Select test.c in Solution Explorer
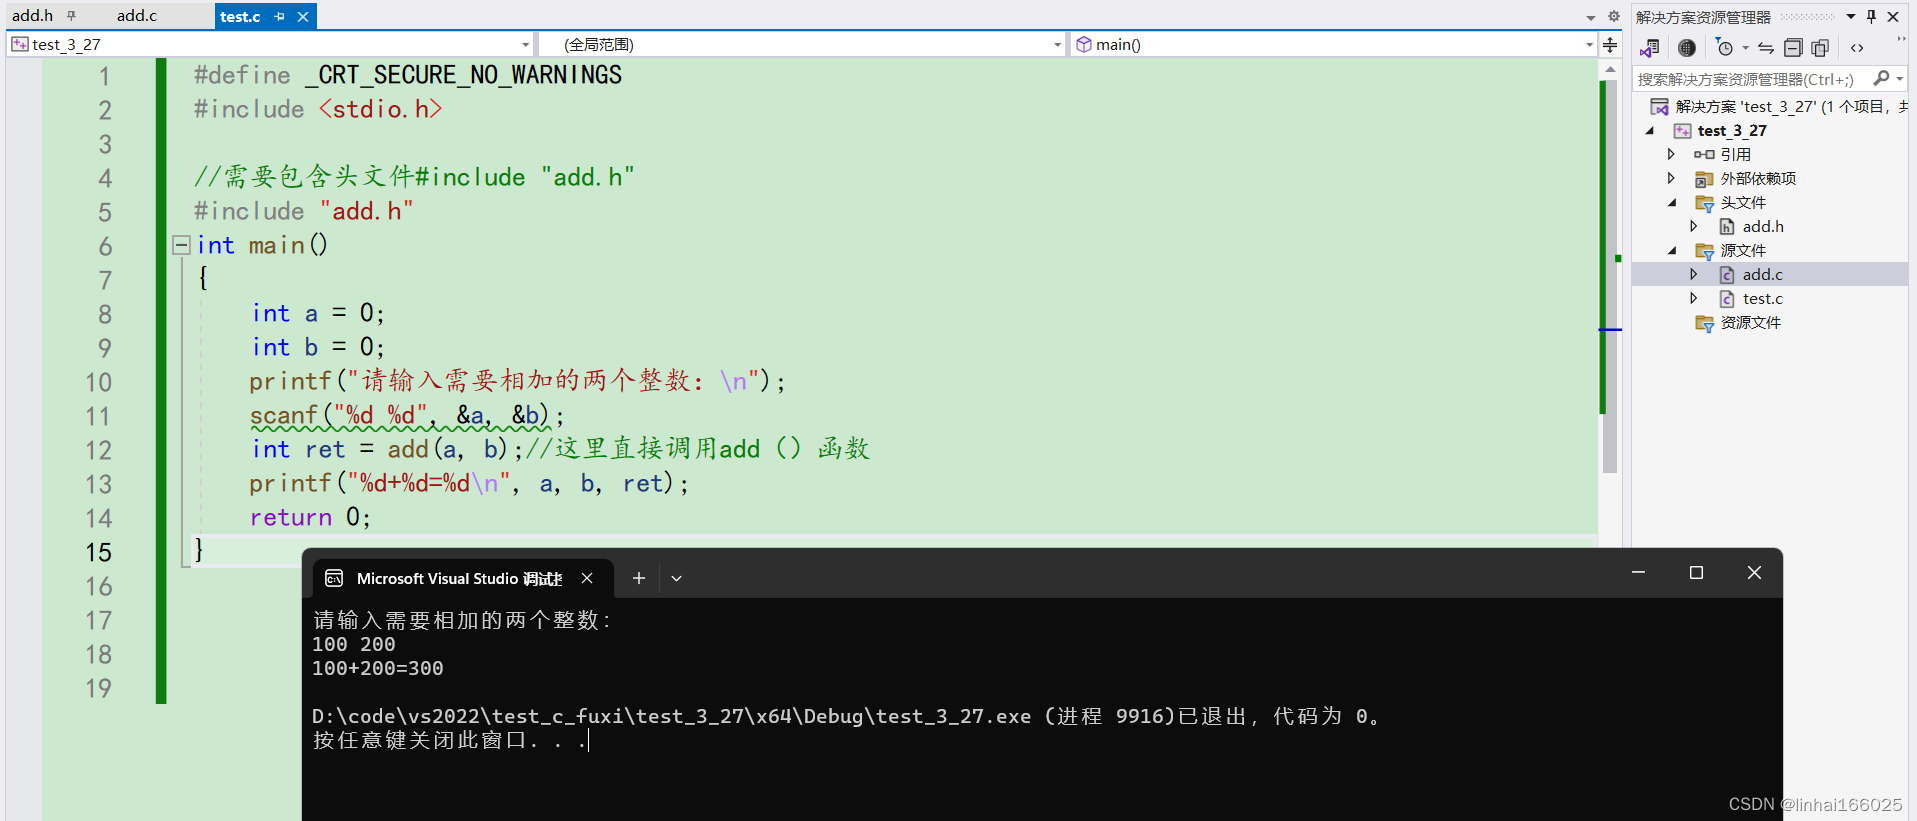 [1762, 298]
